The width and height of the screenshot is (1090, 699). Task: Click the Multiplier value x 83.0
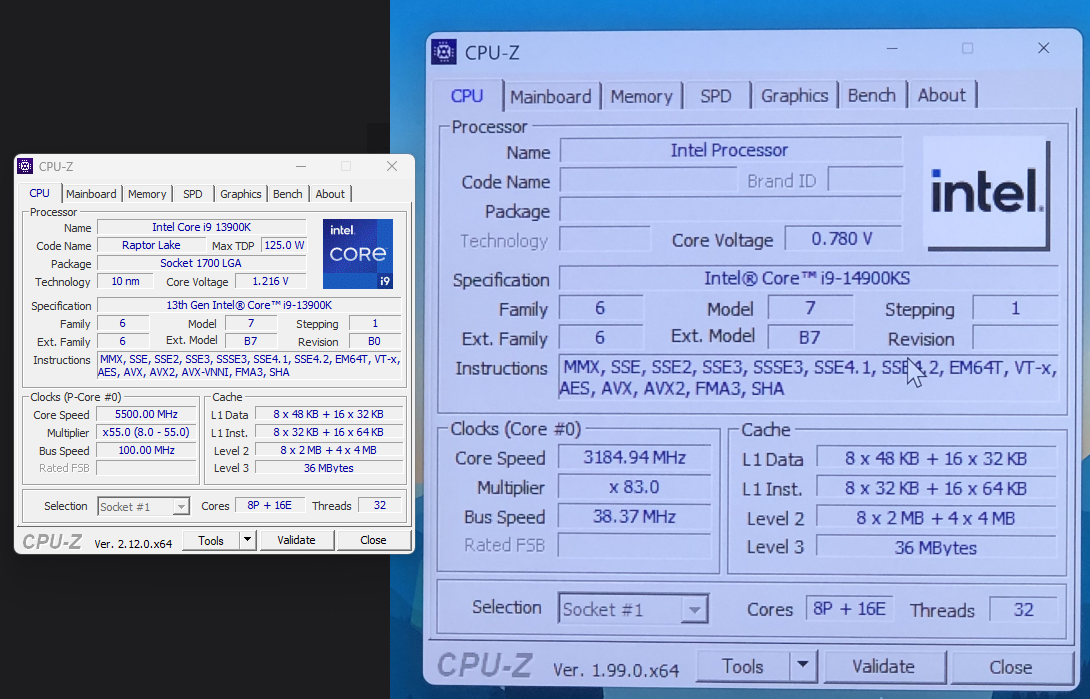(x=635, y=487)
